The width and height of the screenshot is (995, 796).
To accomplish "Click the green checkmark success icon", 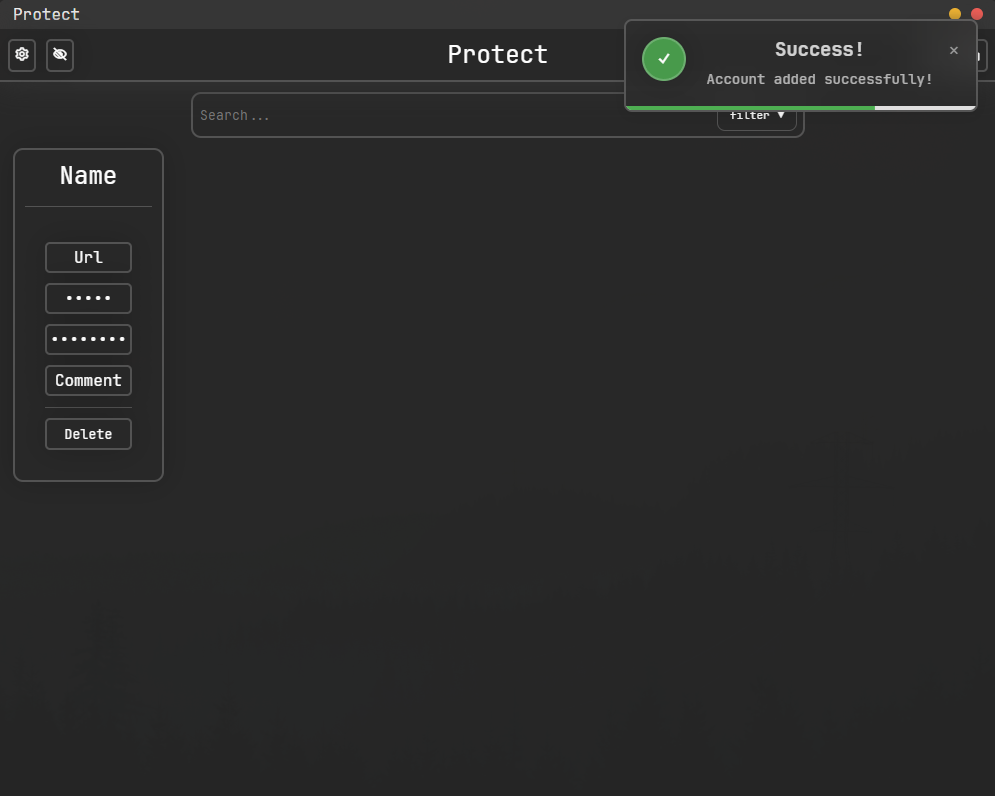I will point(664,59).
